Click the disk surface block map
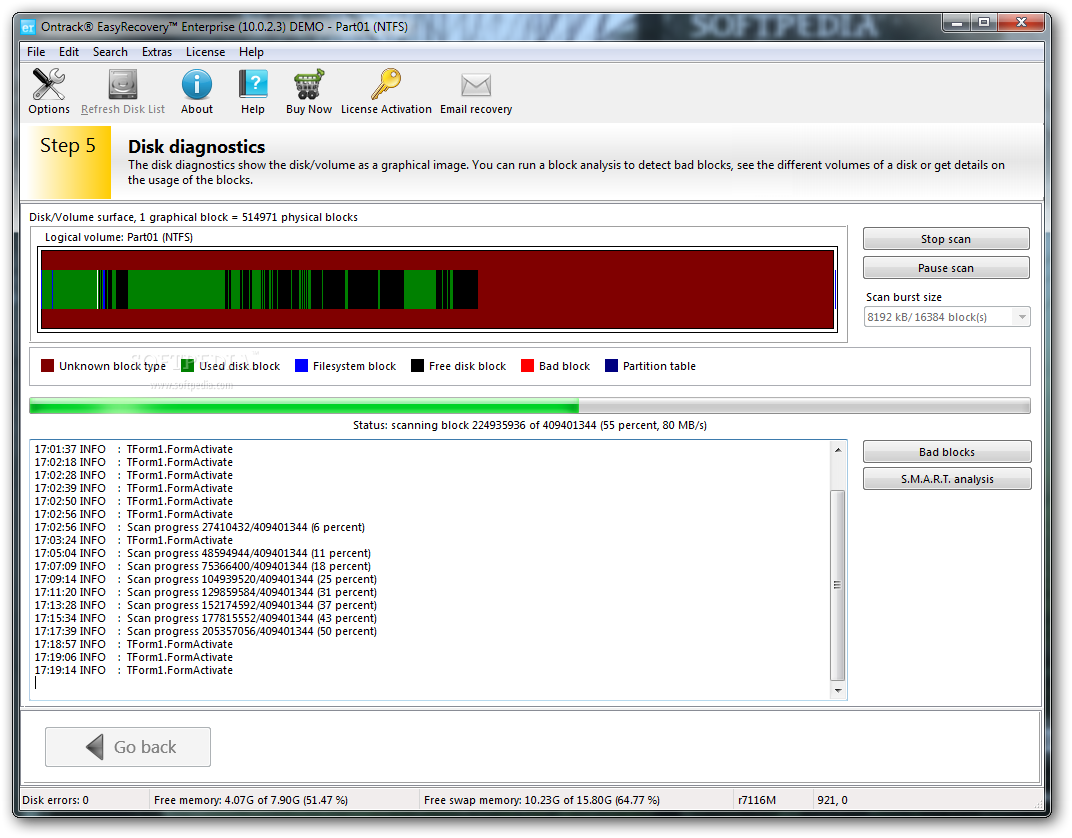Screen dimensions: 1072x838 pyautogui.click(x=438, y=290)
